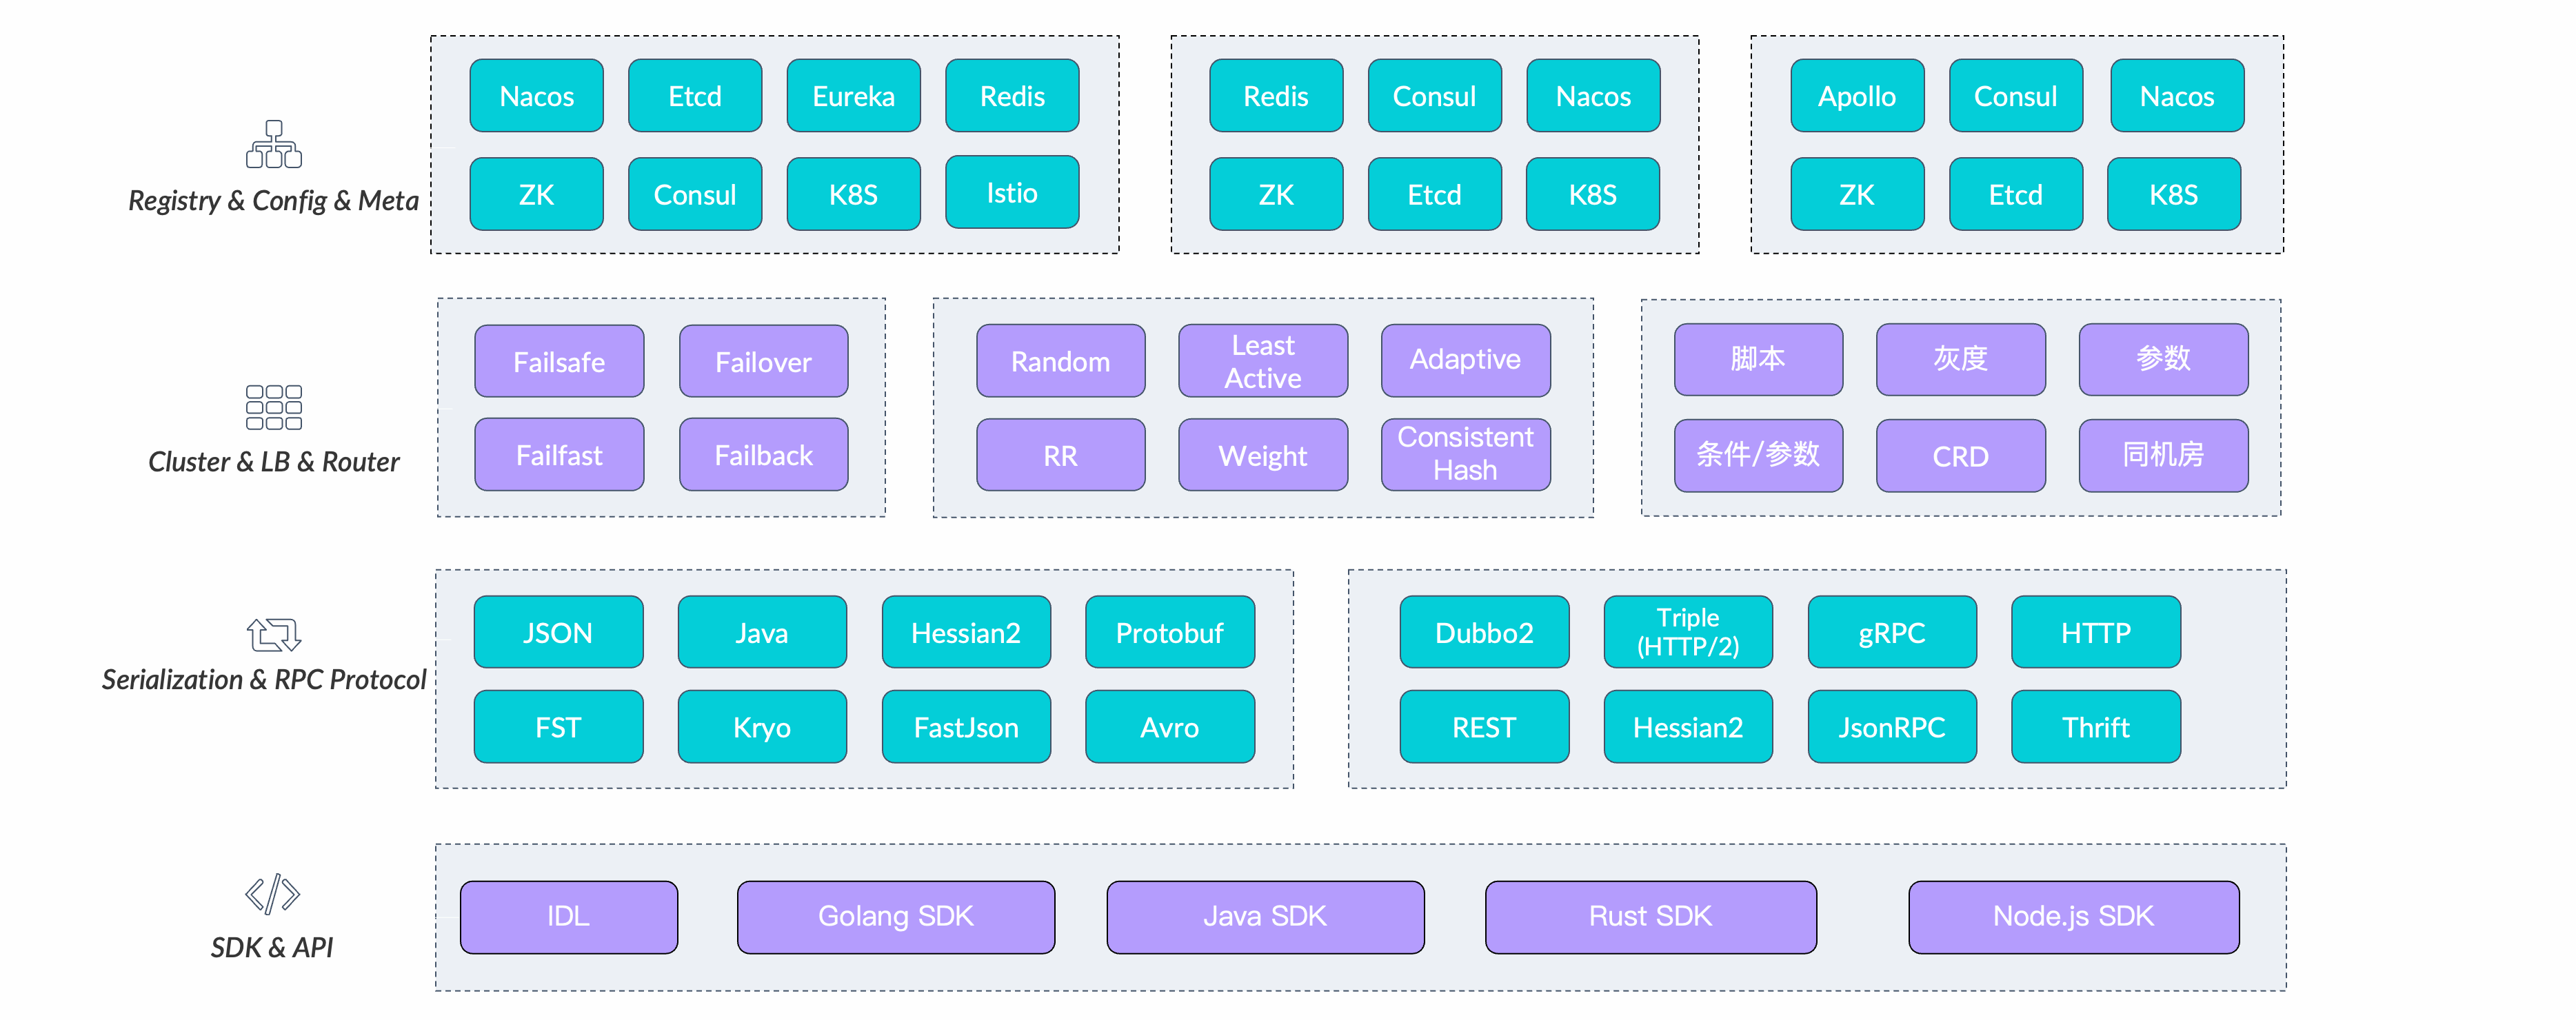Switch to the Hessian2 serialization tab
The image size is (2576, 1020).
click(965, 631)
